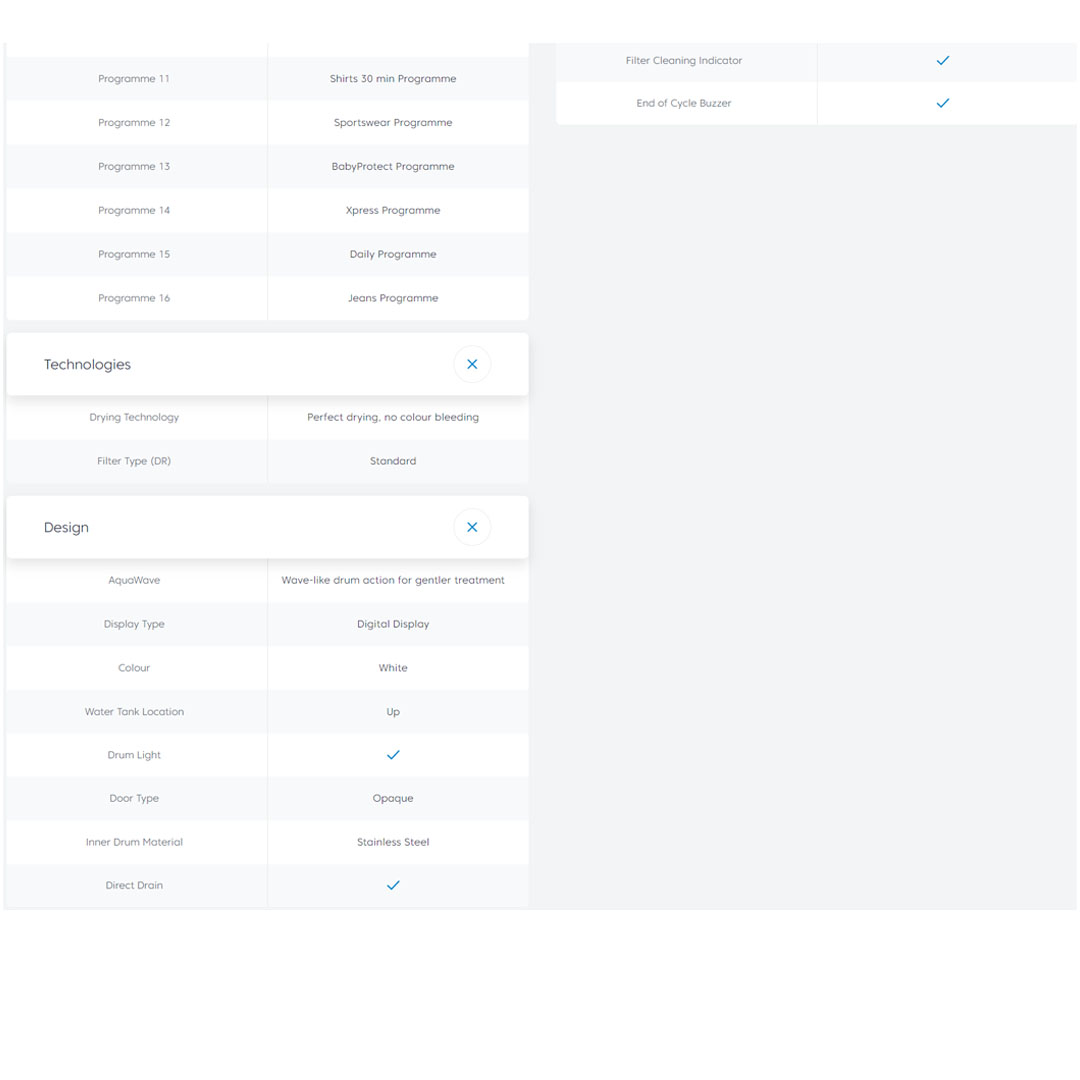
Task: Click the BabyProtect Programme entry
Action: click(393, 167)
